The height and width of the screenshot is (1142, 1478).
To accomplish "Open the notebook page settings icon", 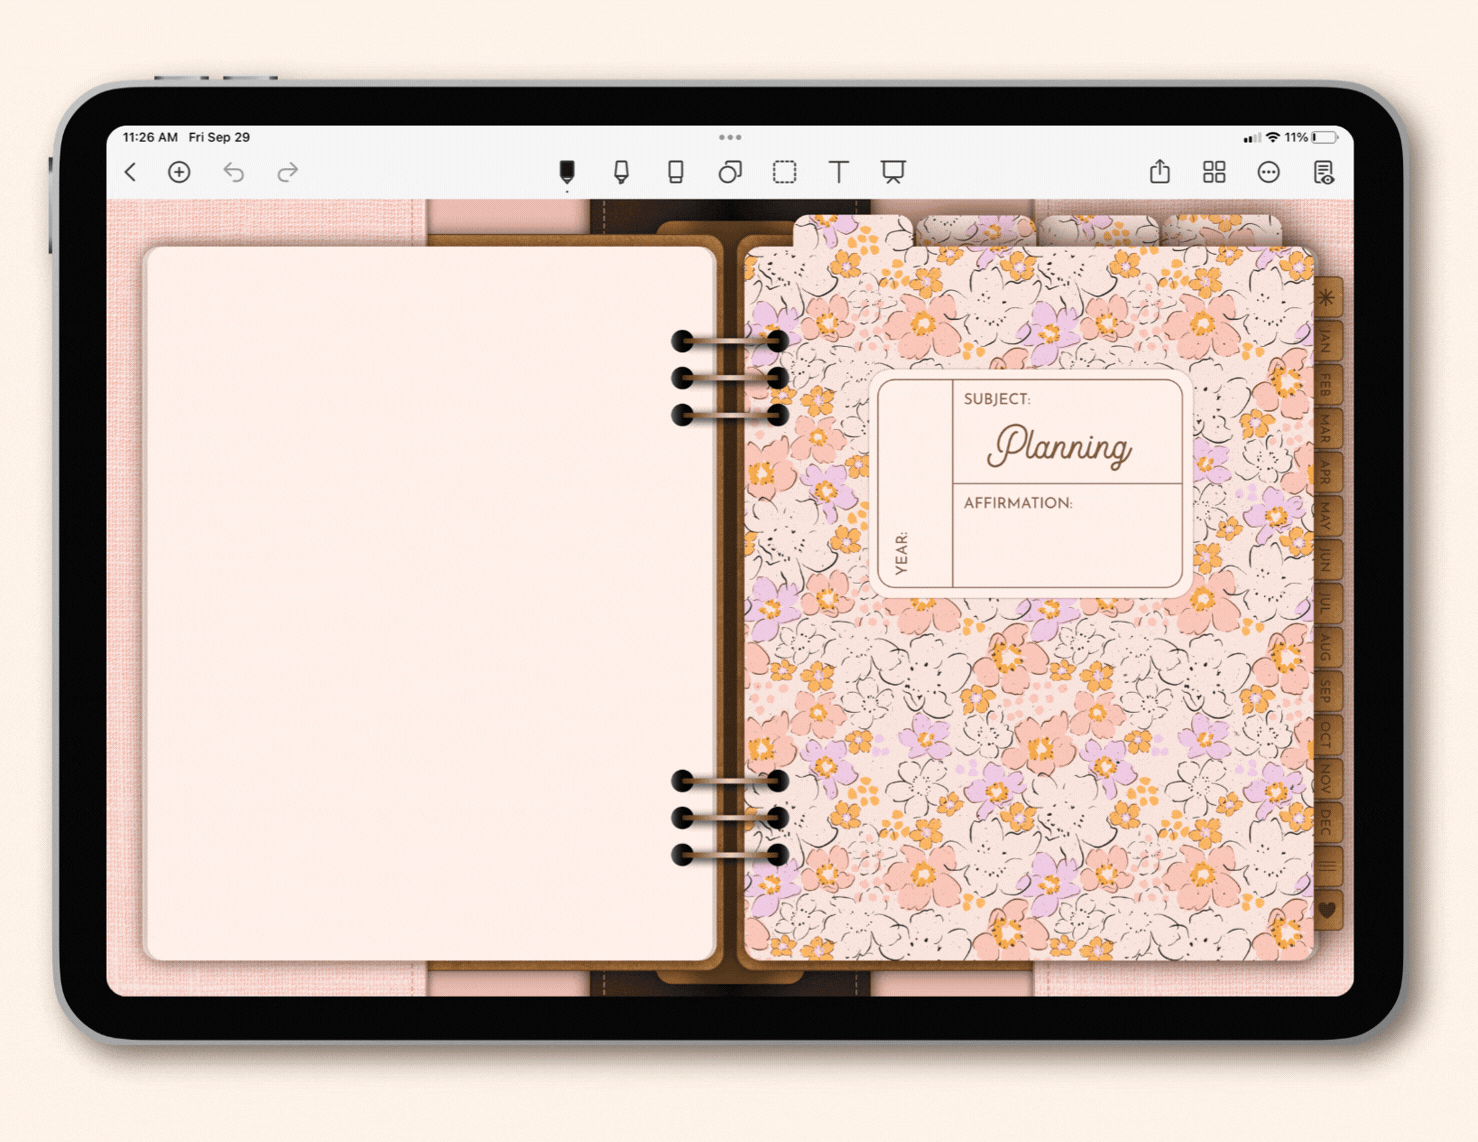I will [x=1323, y=172].
